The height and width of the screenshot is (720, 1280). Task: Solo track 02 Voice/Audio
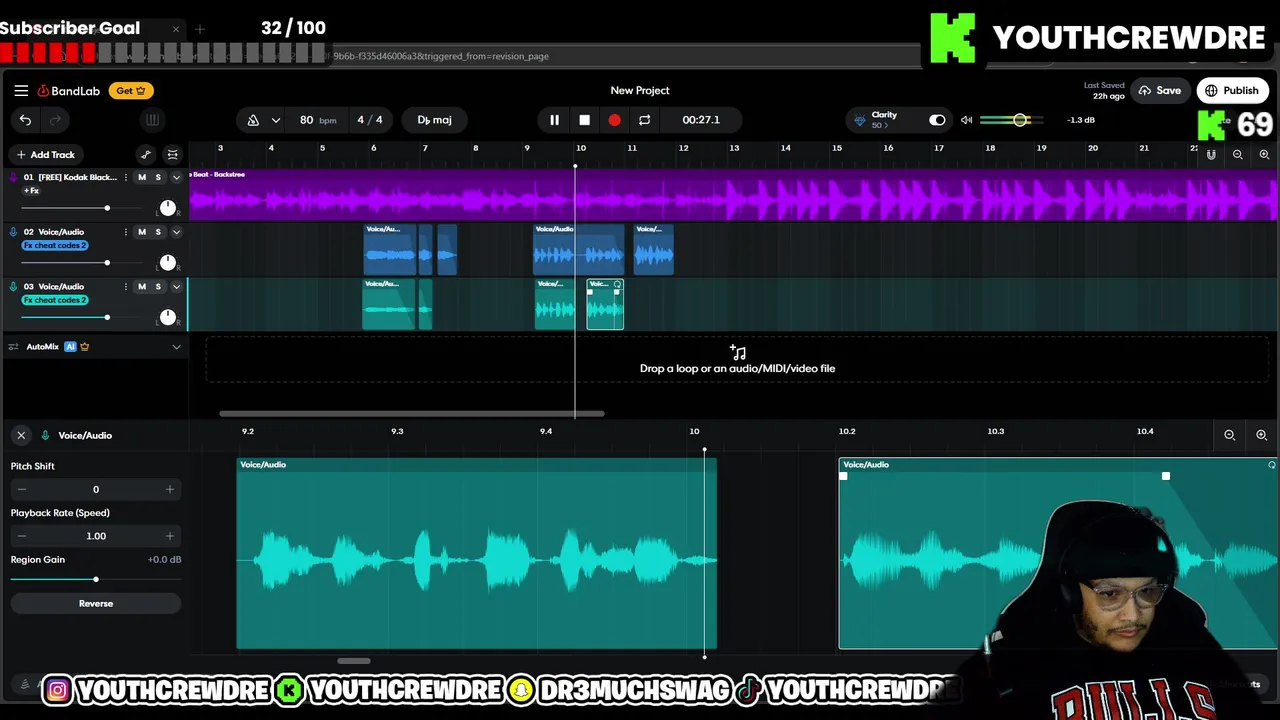click(158, 232)
